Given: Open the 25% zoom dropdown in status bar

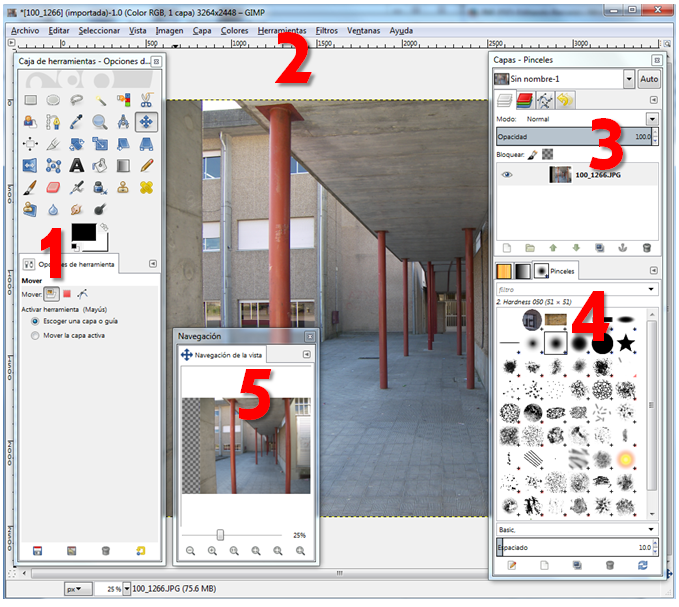Looking at the screenshot, I should point(126,589).
